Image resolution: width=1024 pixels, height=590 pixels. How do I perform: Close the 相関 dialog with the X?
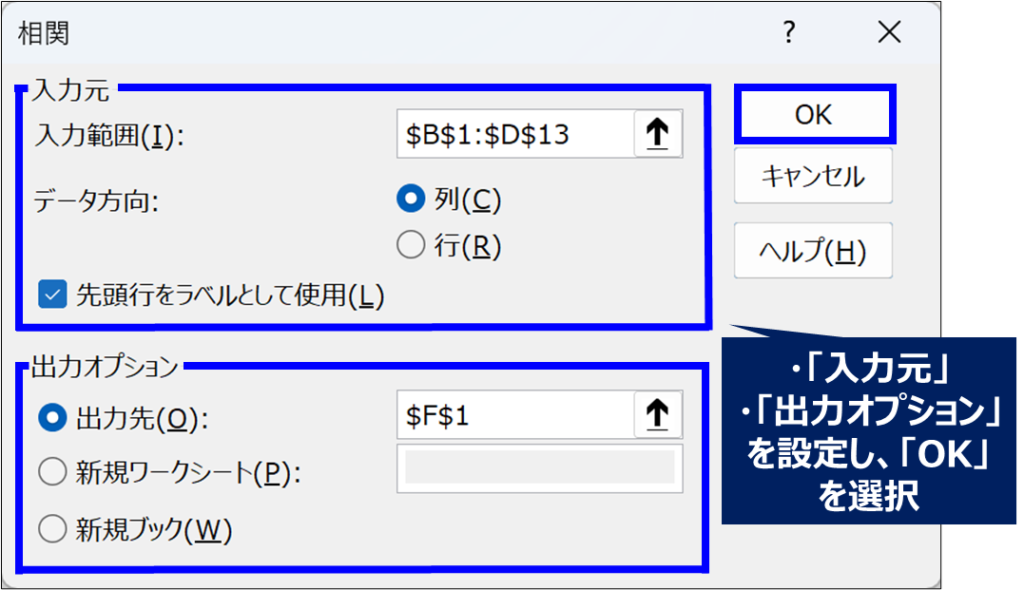[889, 34]
